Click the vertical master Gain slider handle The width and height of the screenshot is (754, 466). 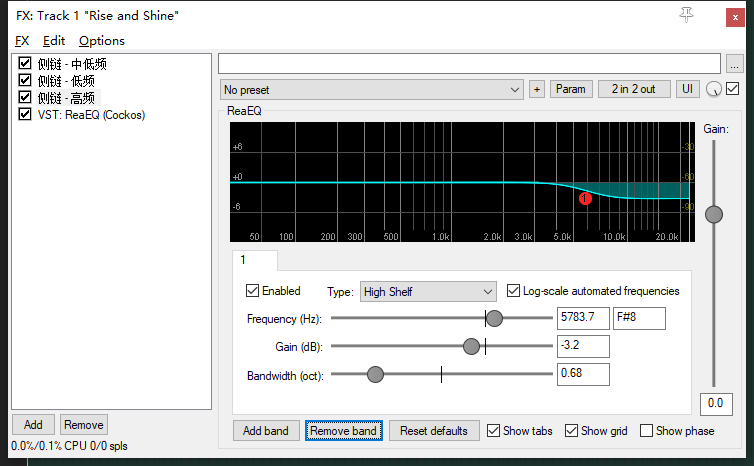point(714,214)
